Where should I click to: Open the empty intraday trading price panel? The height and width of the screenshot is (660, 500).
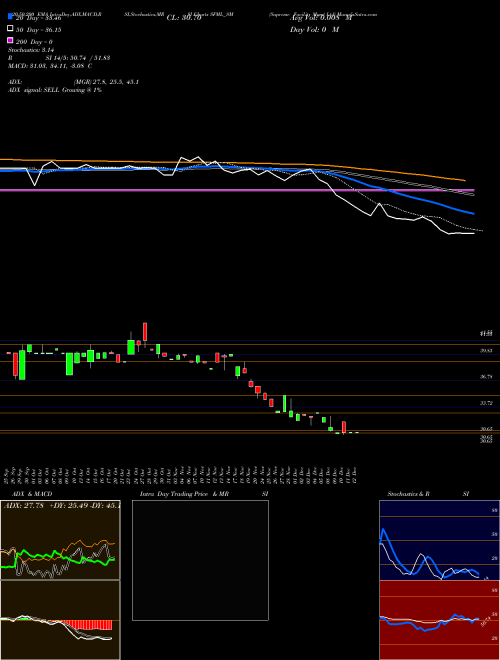pos(200,560)
